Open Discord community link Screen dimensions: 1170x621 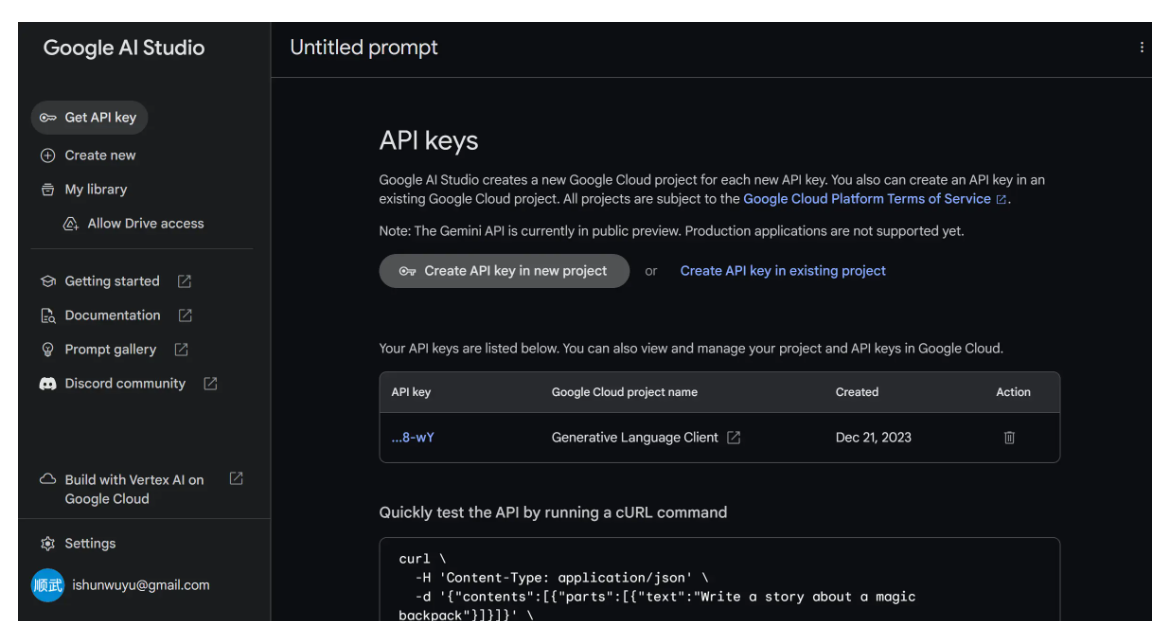[125, 384]
